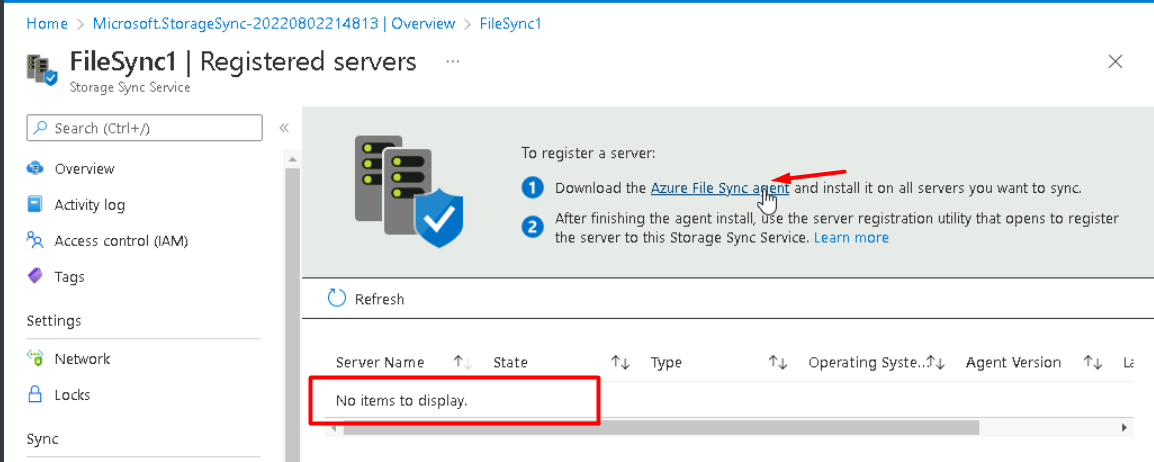This screenshot has height=462, width=1154.
Task: Open the Overview page icon in sidebar
Action: pos(35,168)
